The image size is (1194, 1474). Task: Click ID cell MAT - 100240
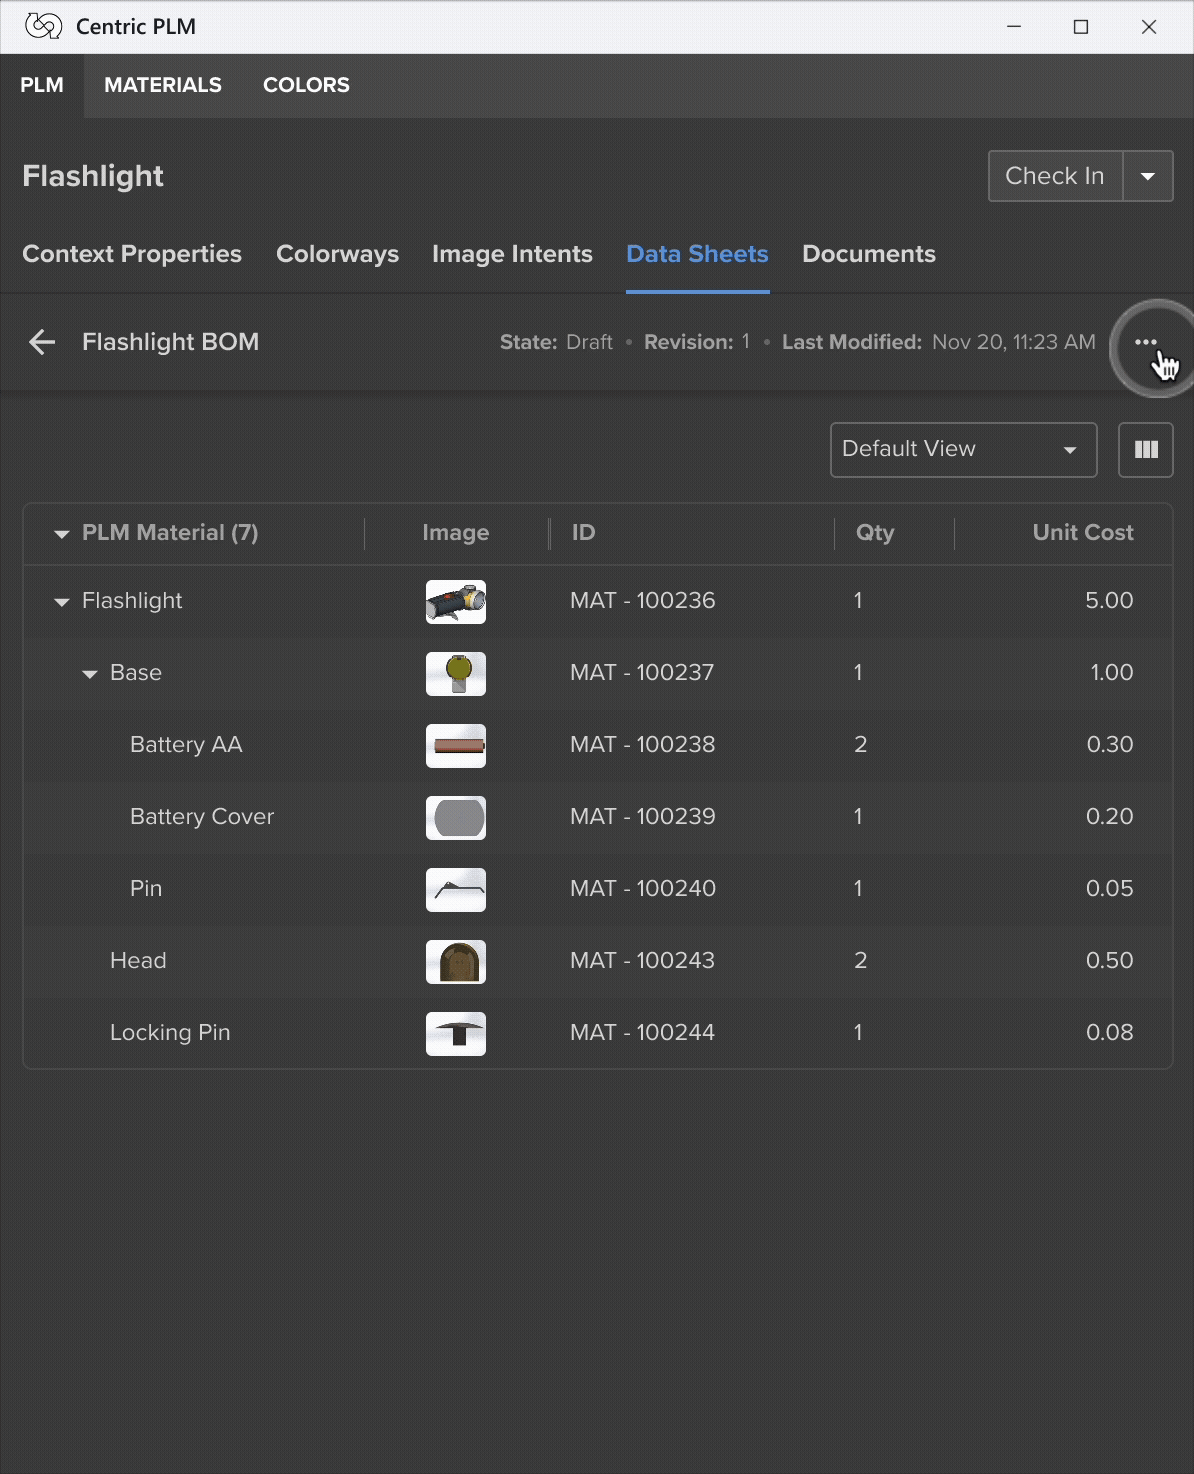click(643, 889)
